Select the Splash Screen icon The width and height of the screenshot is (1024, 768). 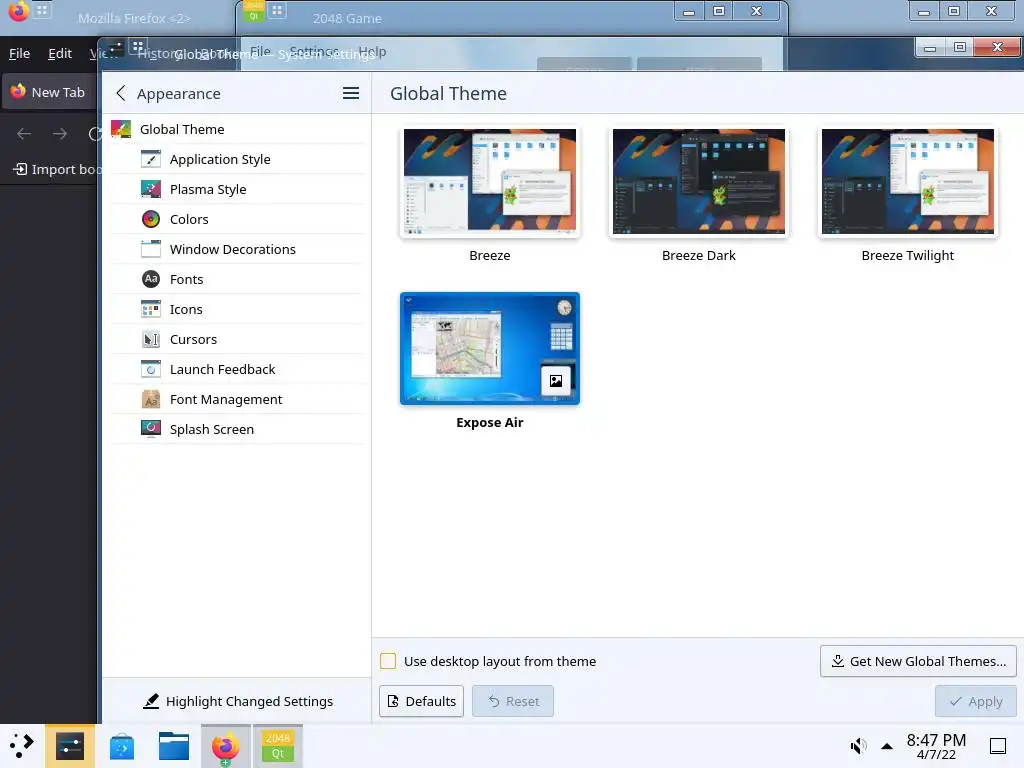tap(151, 430)
